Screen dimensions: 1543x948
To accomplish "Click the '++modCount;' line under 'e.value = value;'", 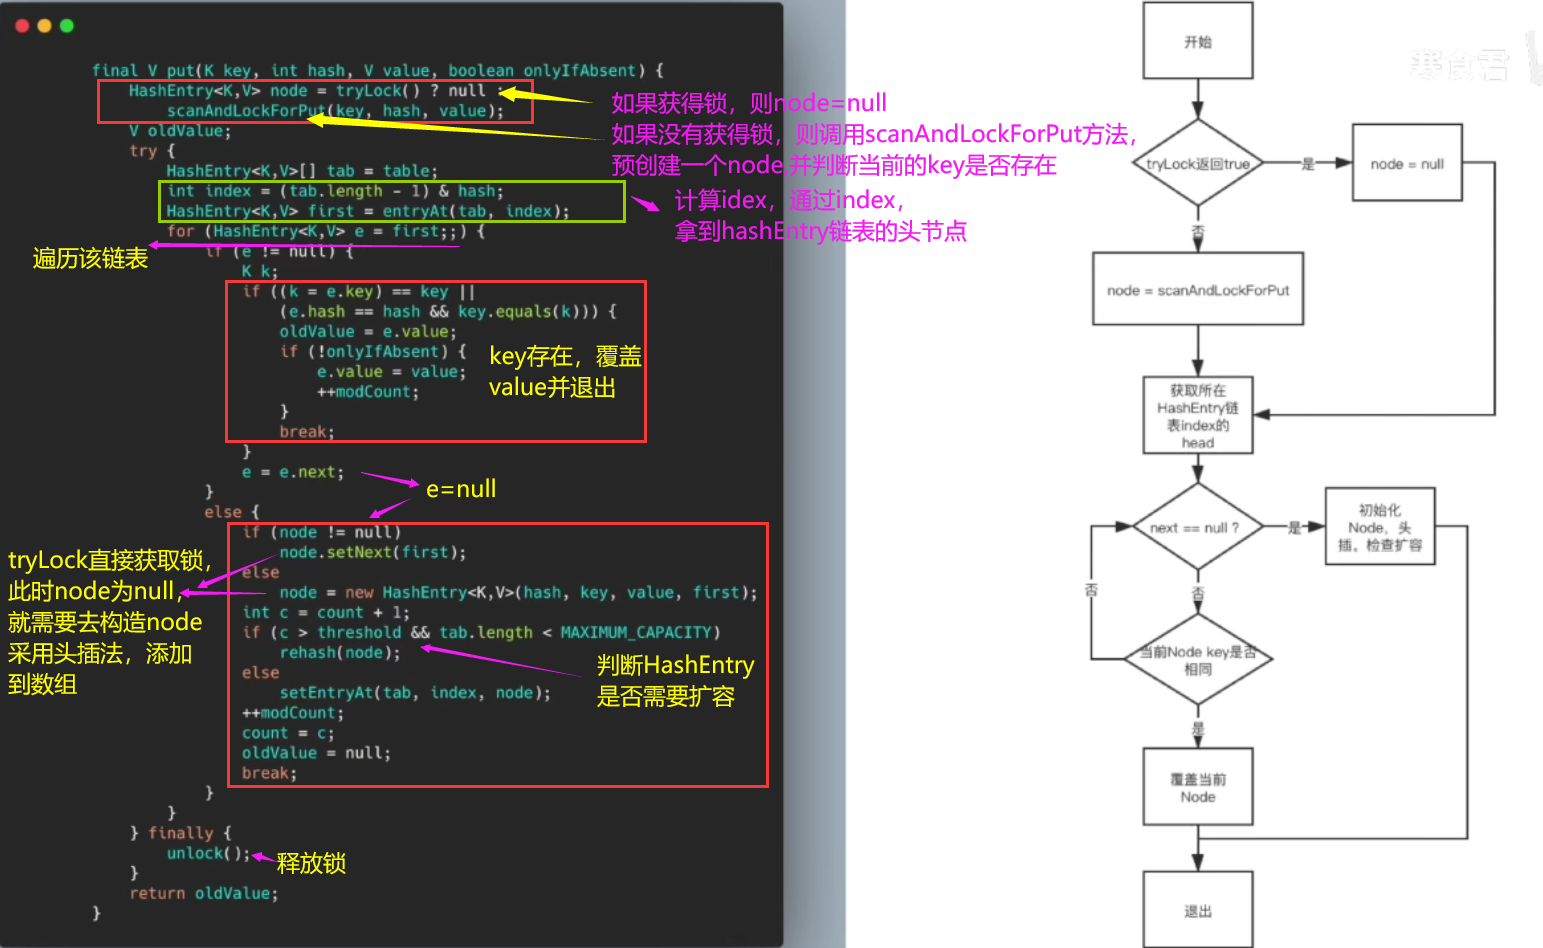I will [368, 391].
